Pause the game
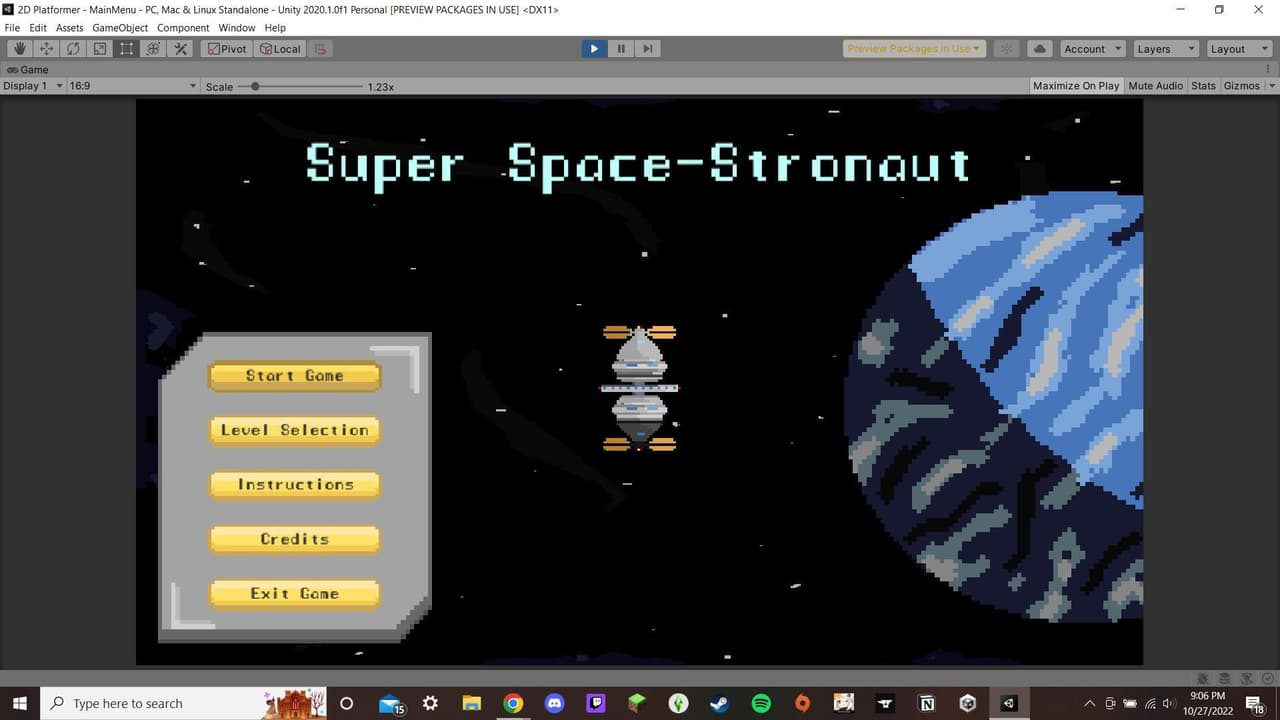The height and width of the screenshot is (720, 1280). 621,48
